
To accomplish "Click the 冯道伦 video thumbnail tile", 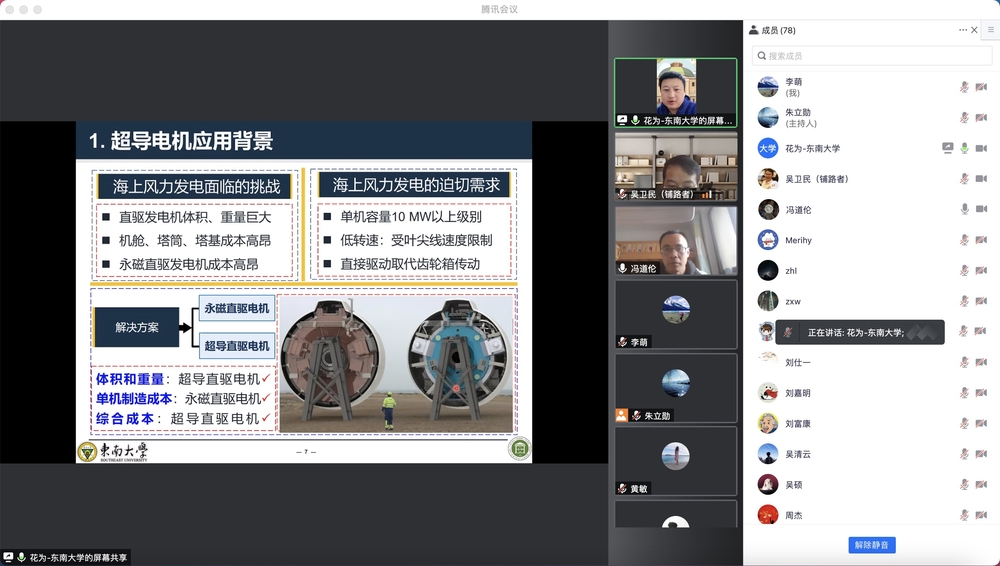I will point(675,240).
